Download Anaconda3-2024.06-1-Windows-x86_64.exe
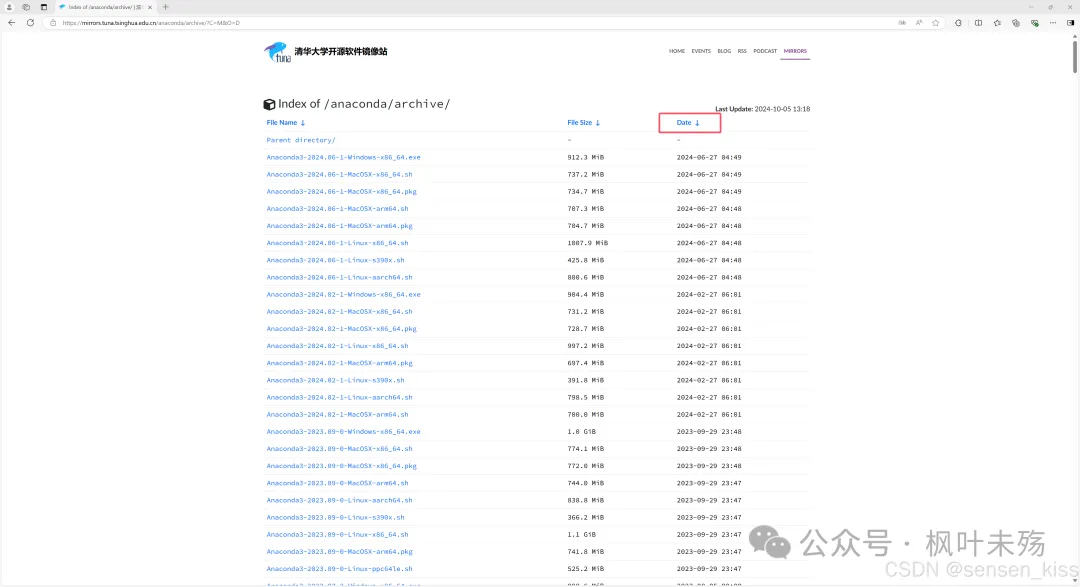 (x=343, y=157)
